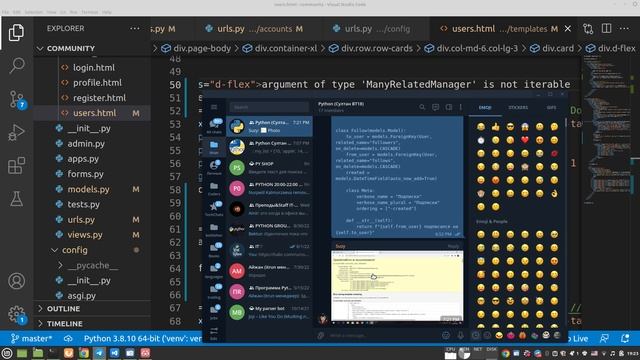The height and width of the screenshot is (360, 640).
Task: Open Explorer more actions ellipsis
Action: (x=135, y=29)
